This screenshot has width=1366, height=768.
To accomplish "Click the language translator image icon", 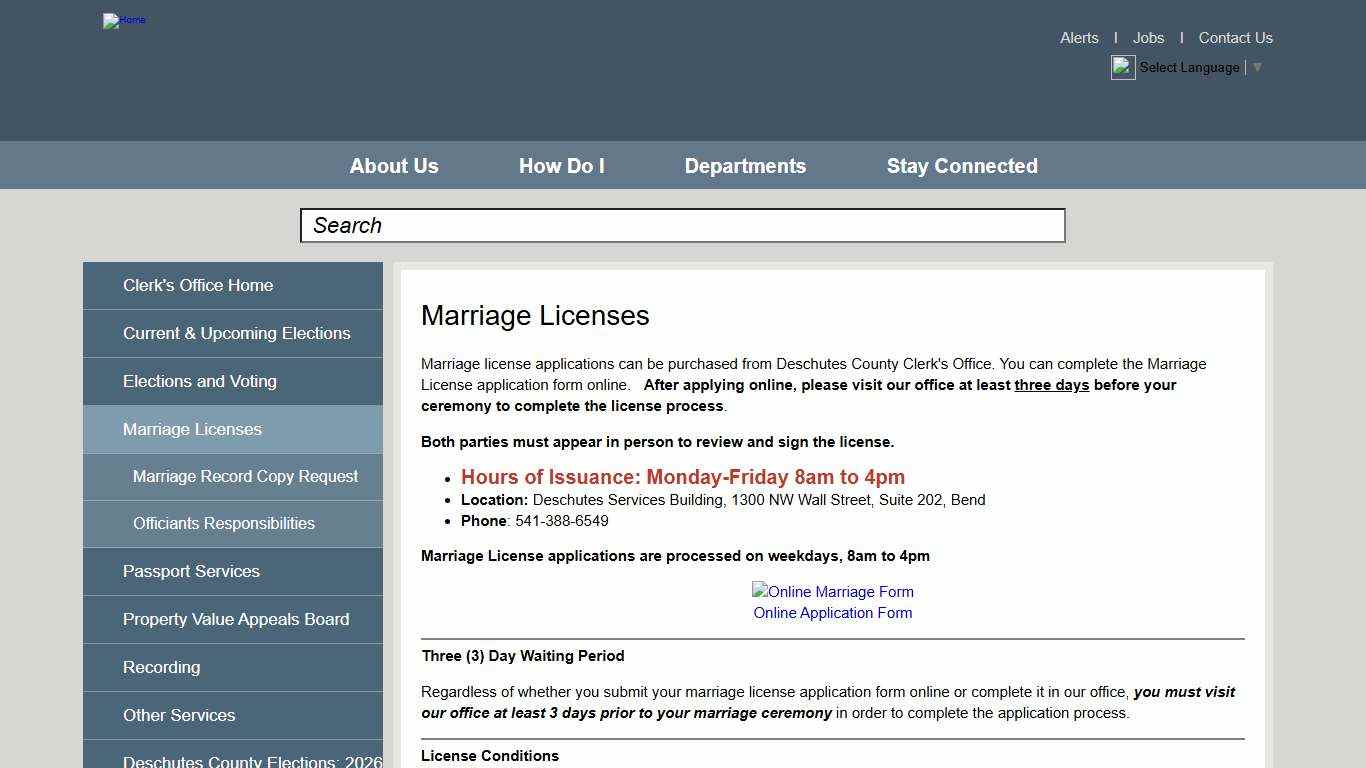I will pyautogui.click(x=1122, y=67).
